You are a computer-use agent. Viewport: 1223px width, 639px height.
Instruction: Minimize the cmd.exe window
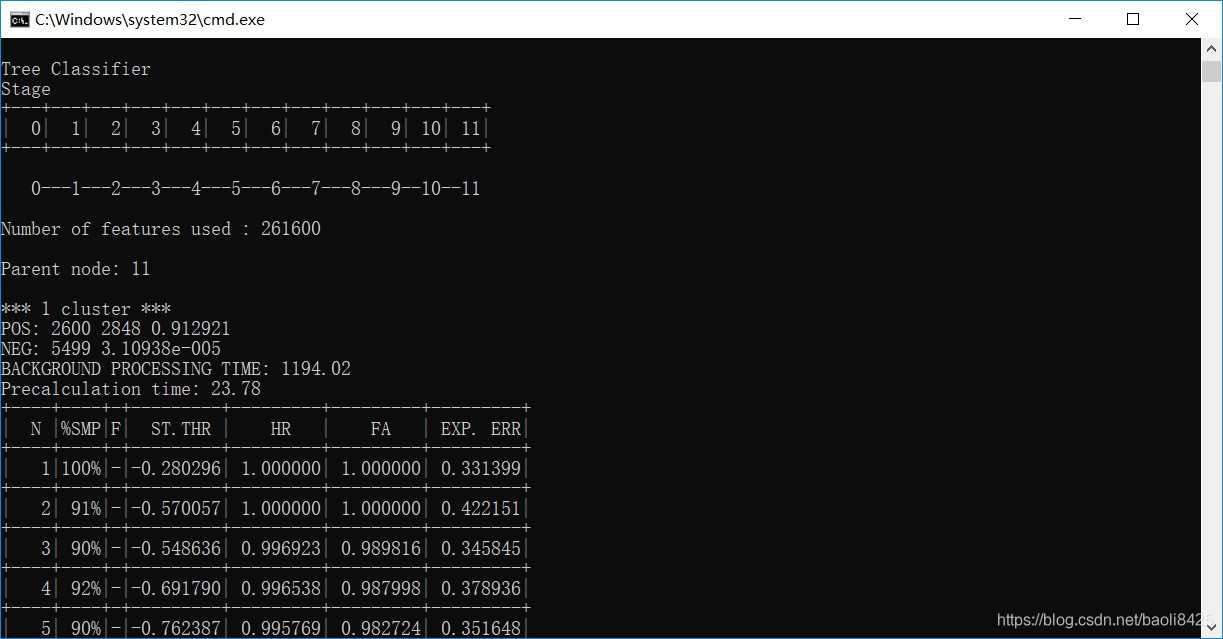coord(1075,19)
